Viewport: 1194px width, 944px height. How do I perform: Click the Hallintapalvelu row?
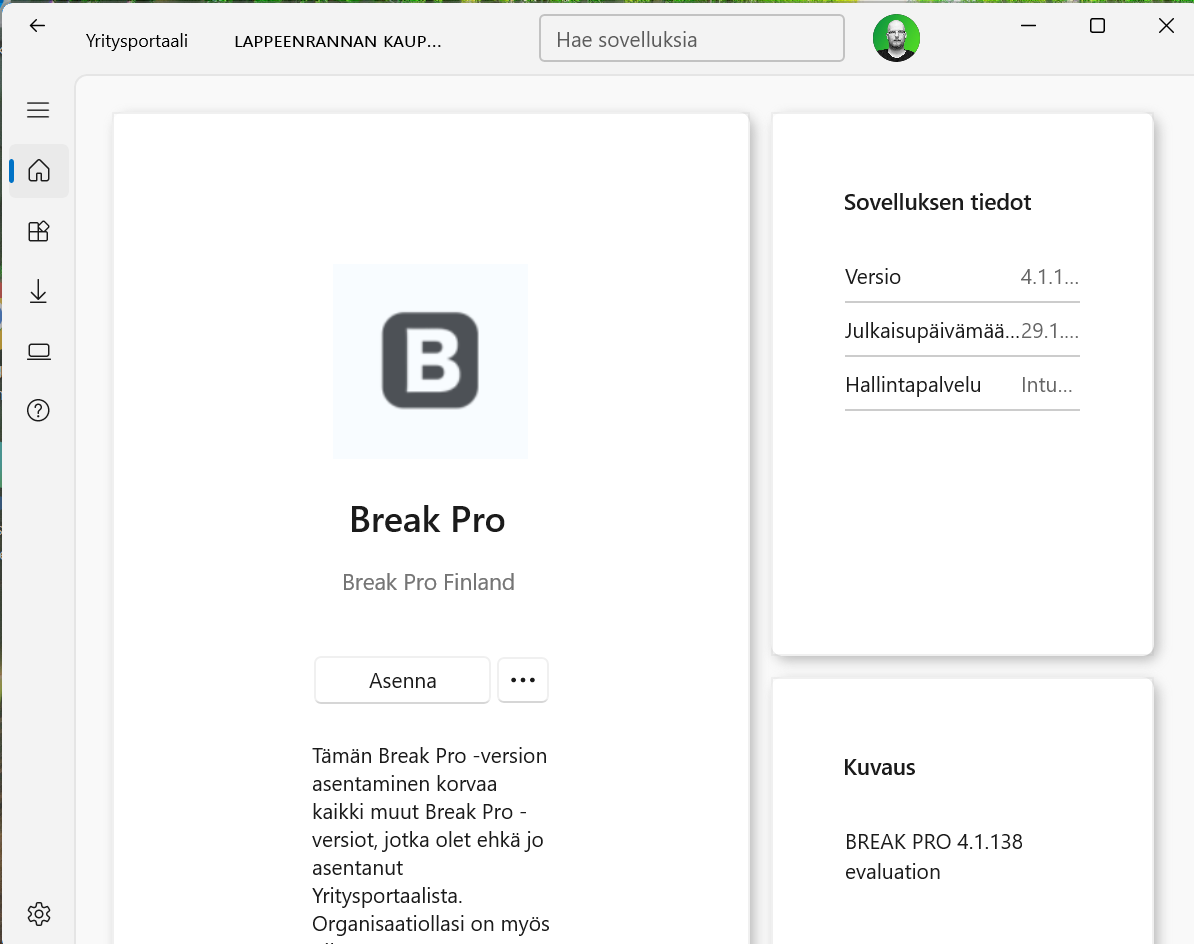tap(962, 385)
